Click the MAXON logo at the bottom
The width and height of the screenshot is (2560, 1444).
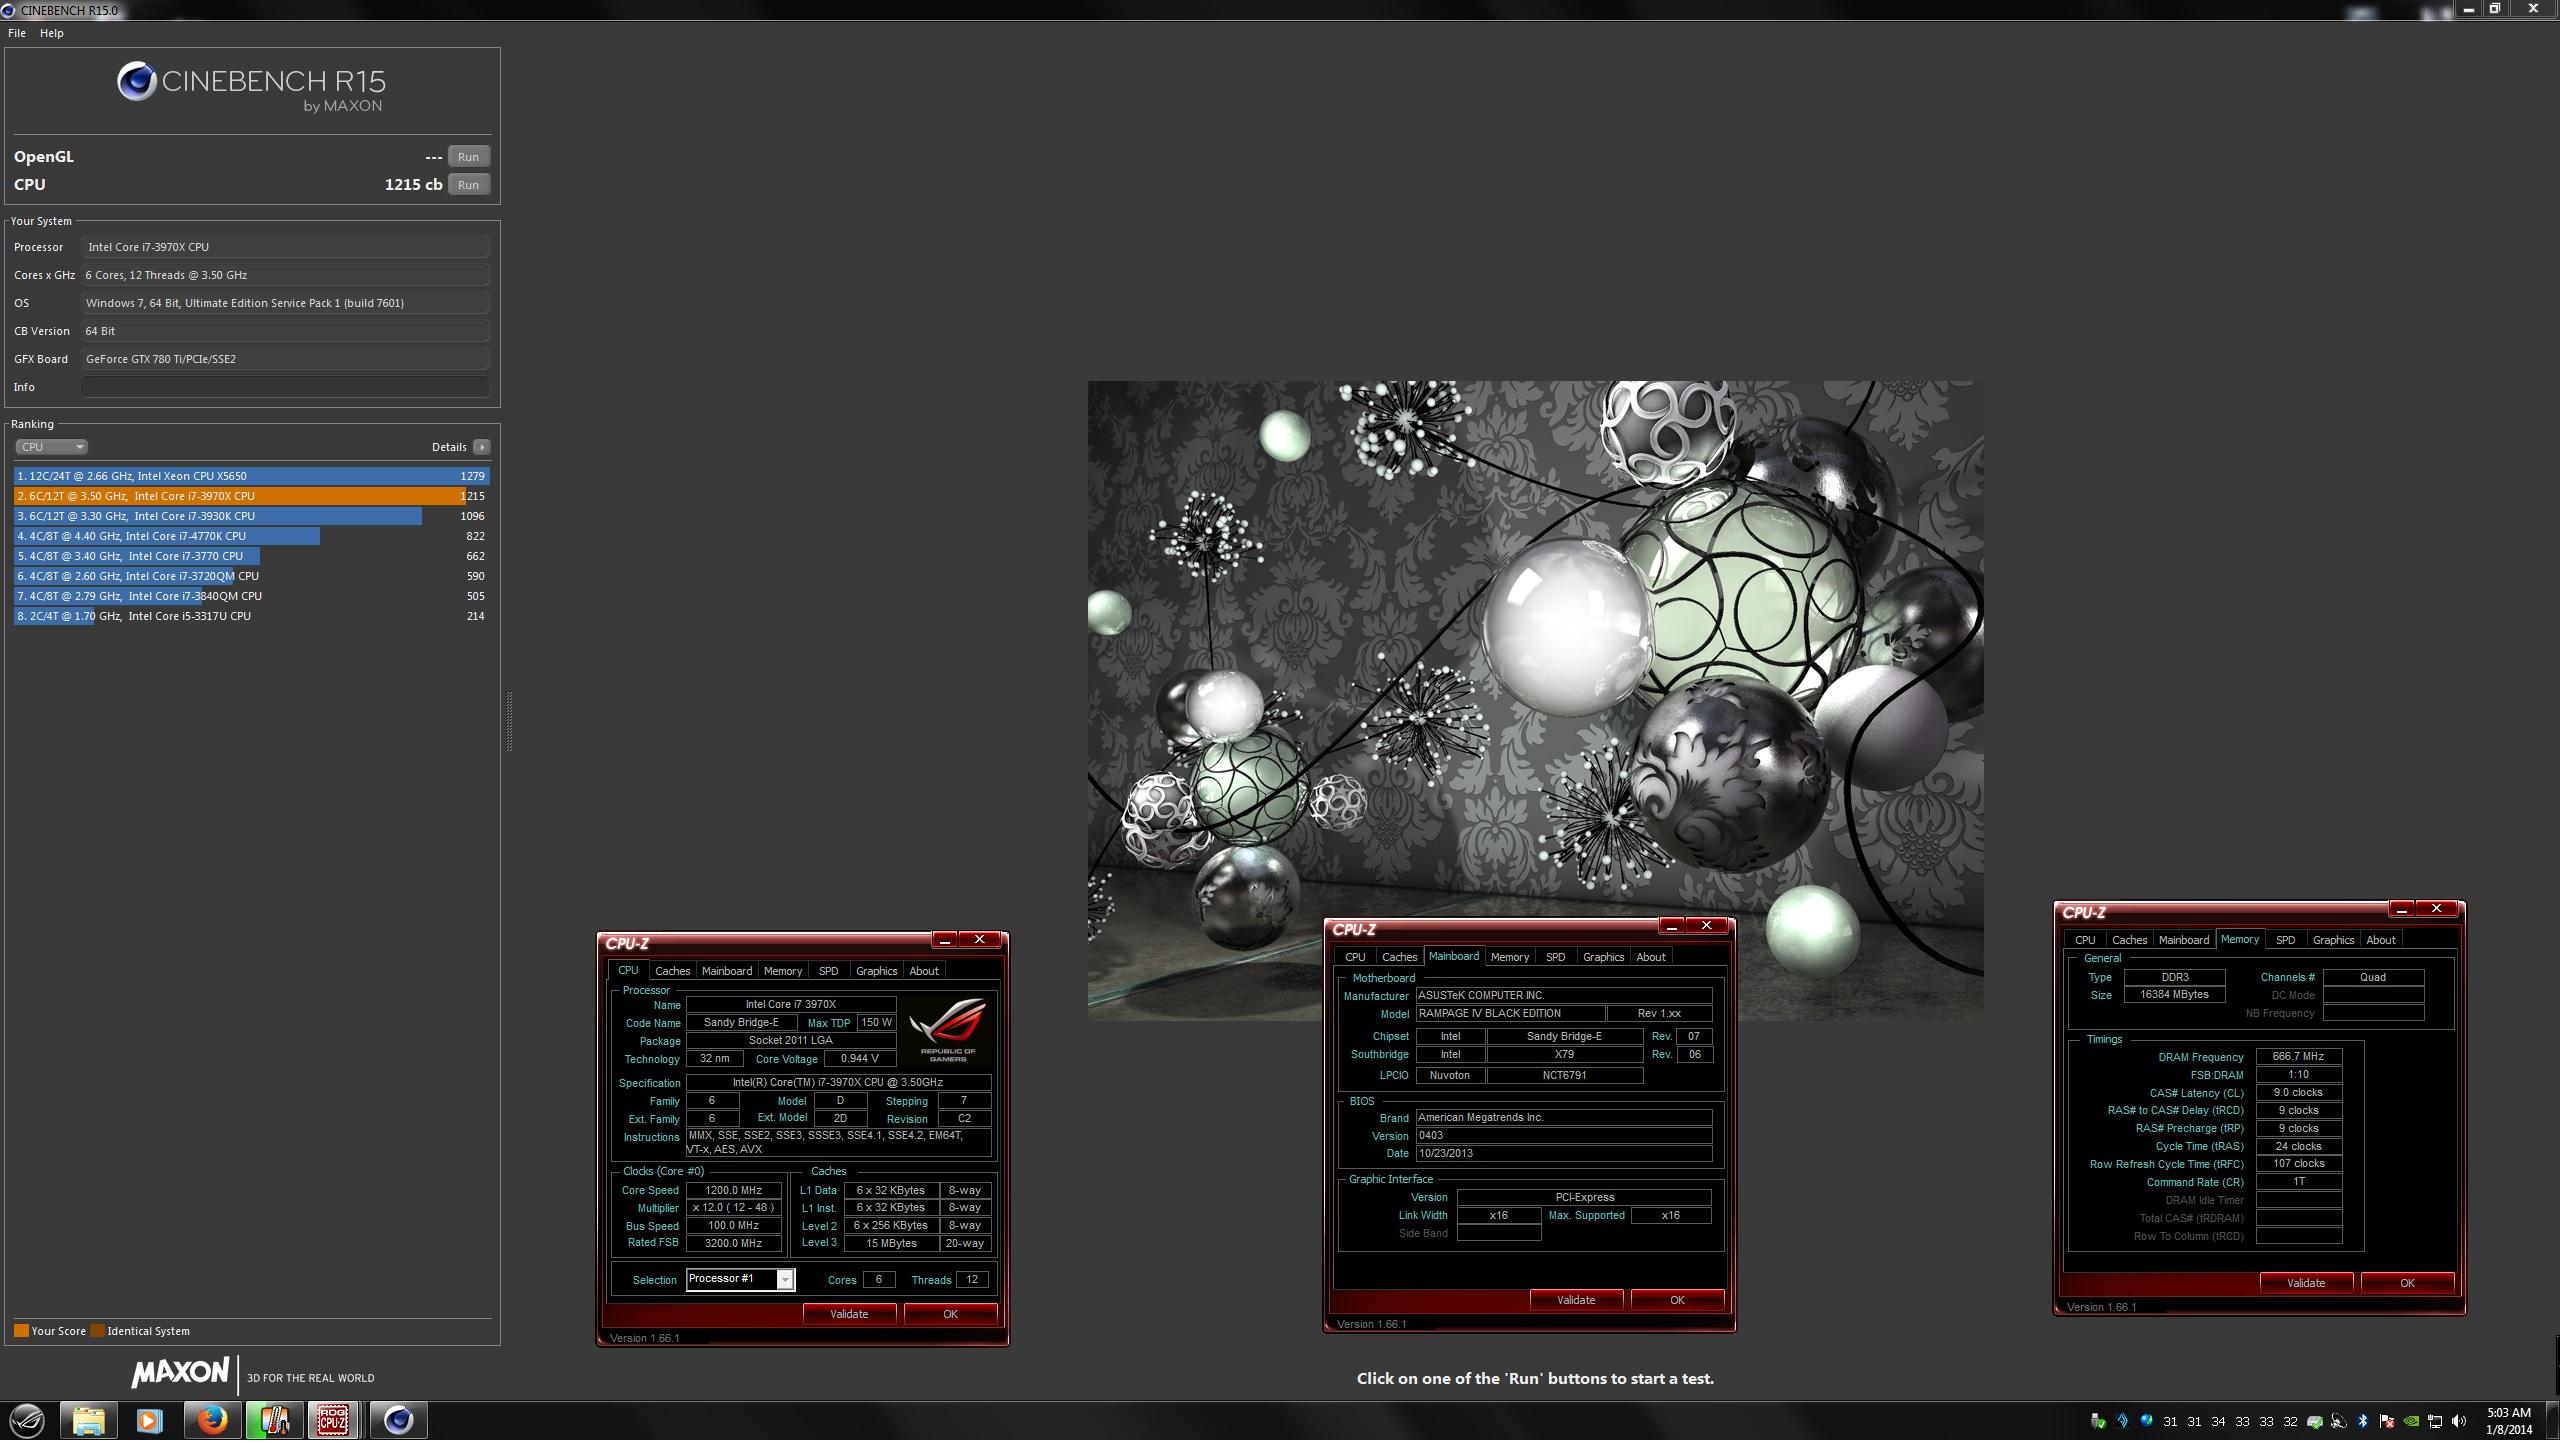coord(180,1374)
